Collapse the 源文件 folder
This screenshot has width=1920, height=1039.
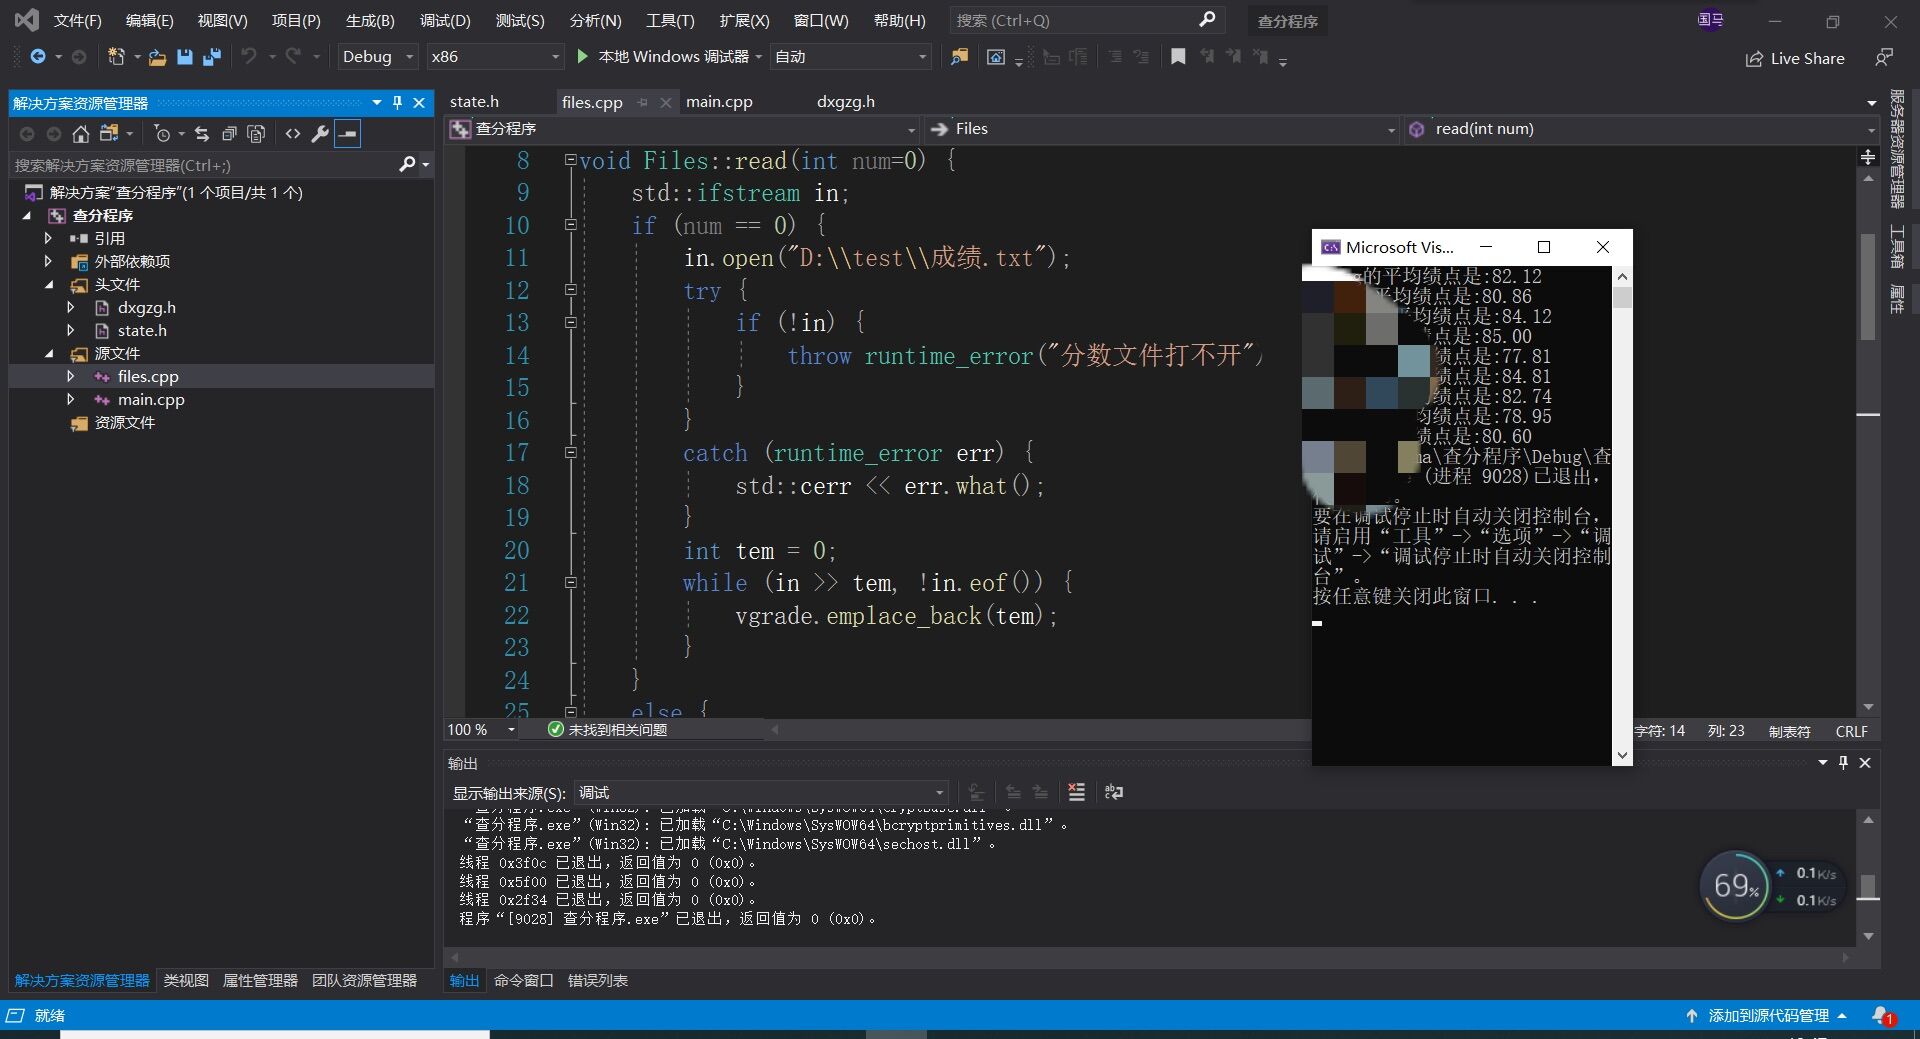[49, 353]
